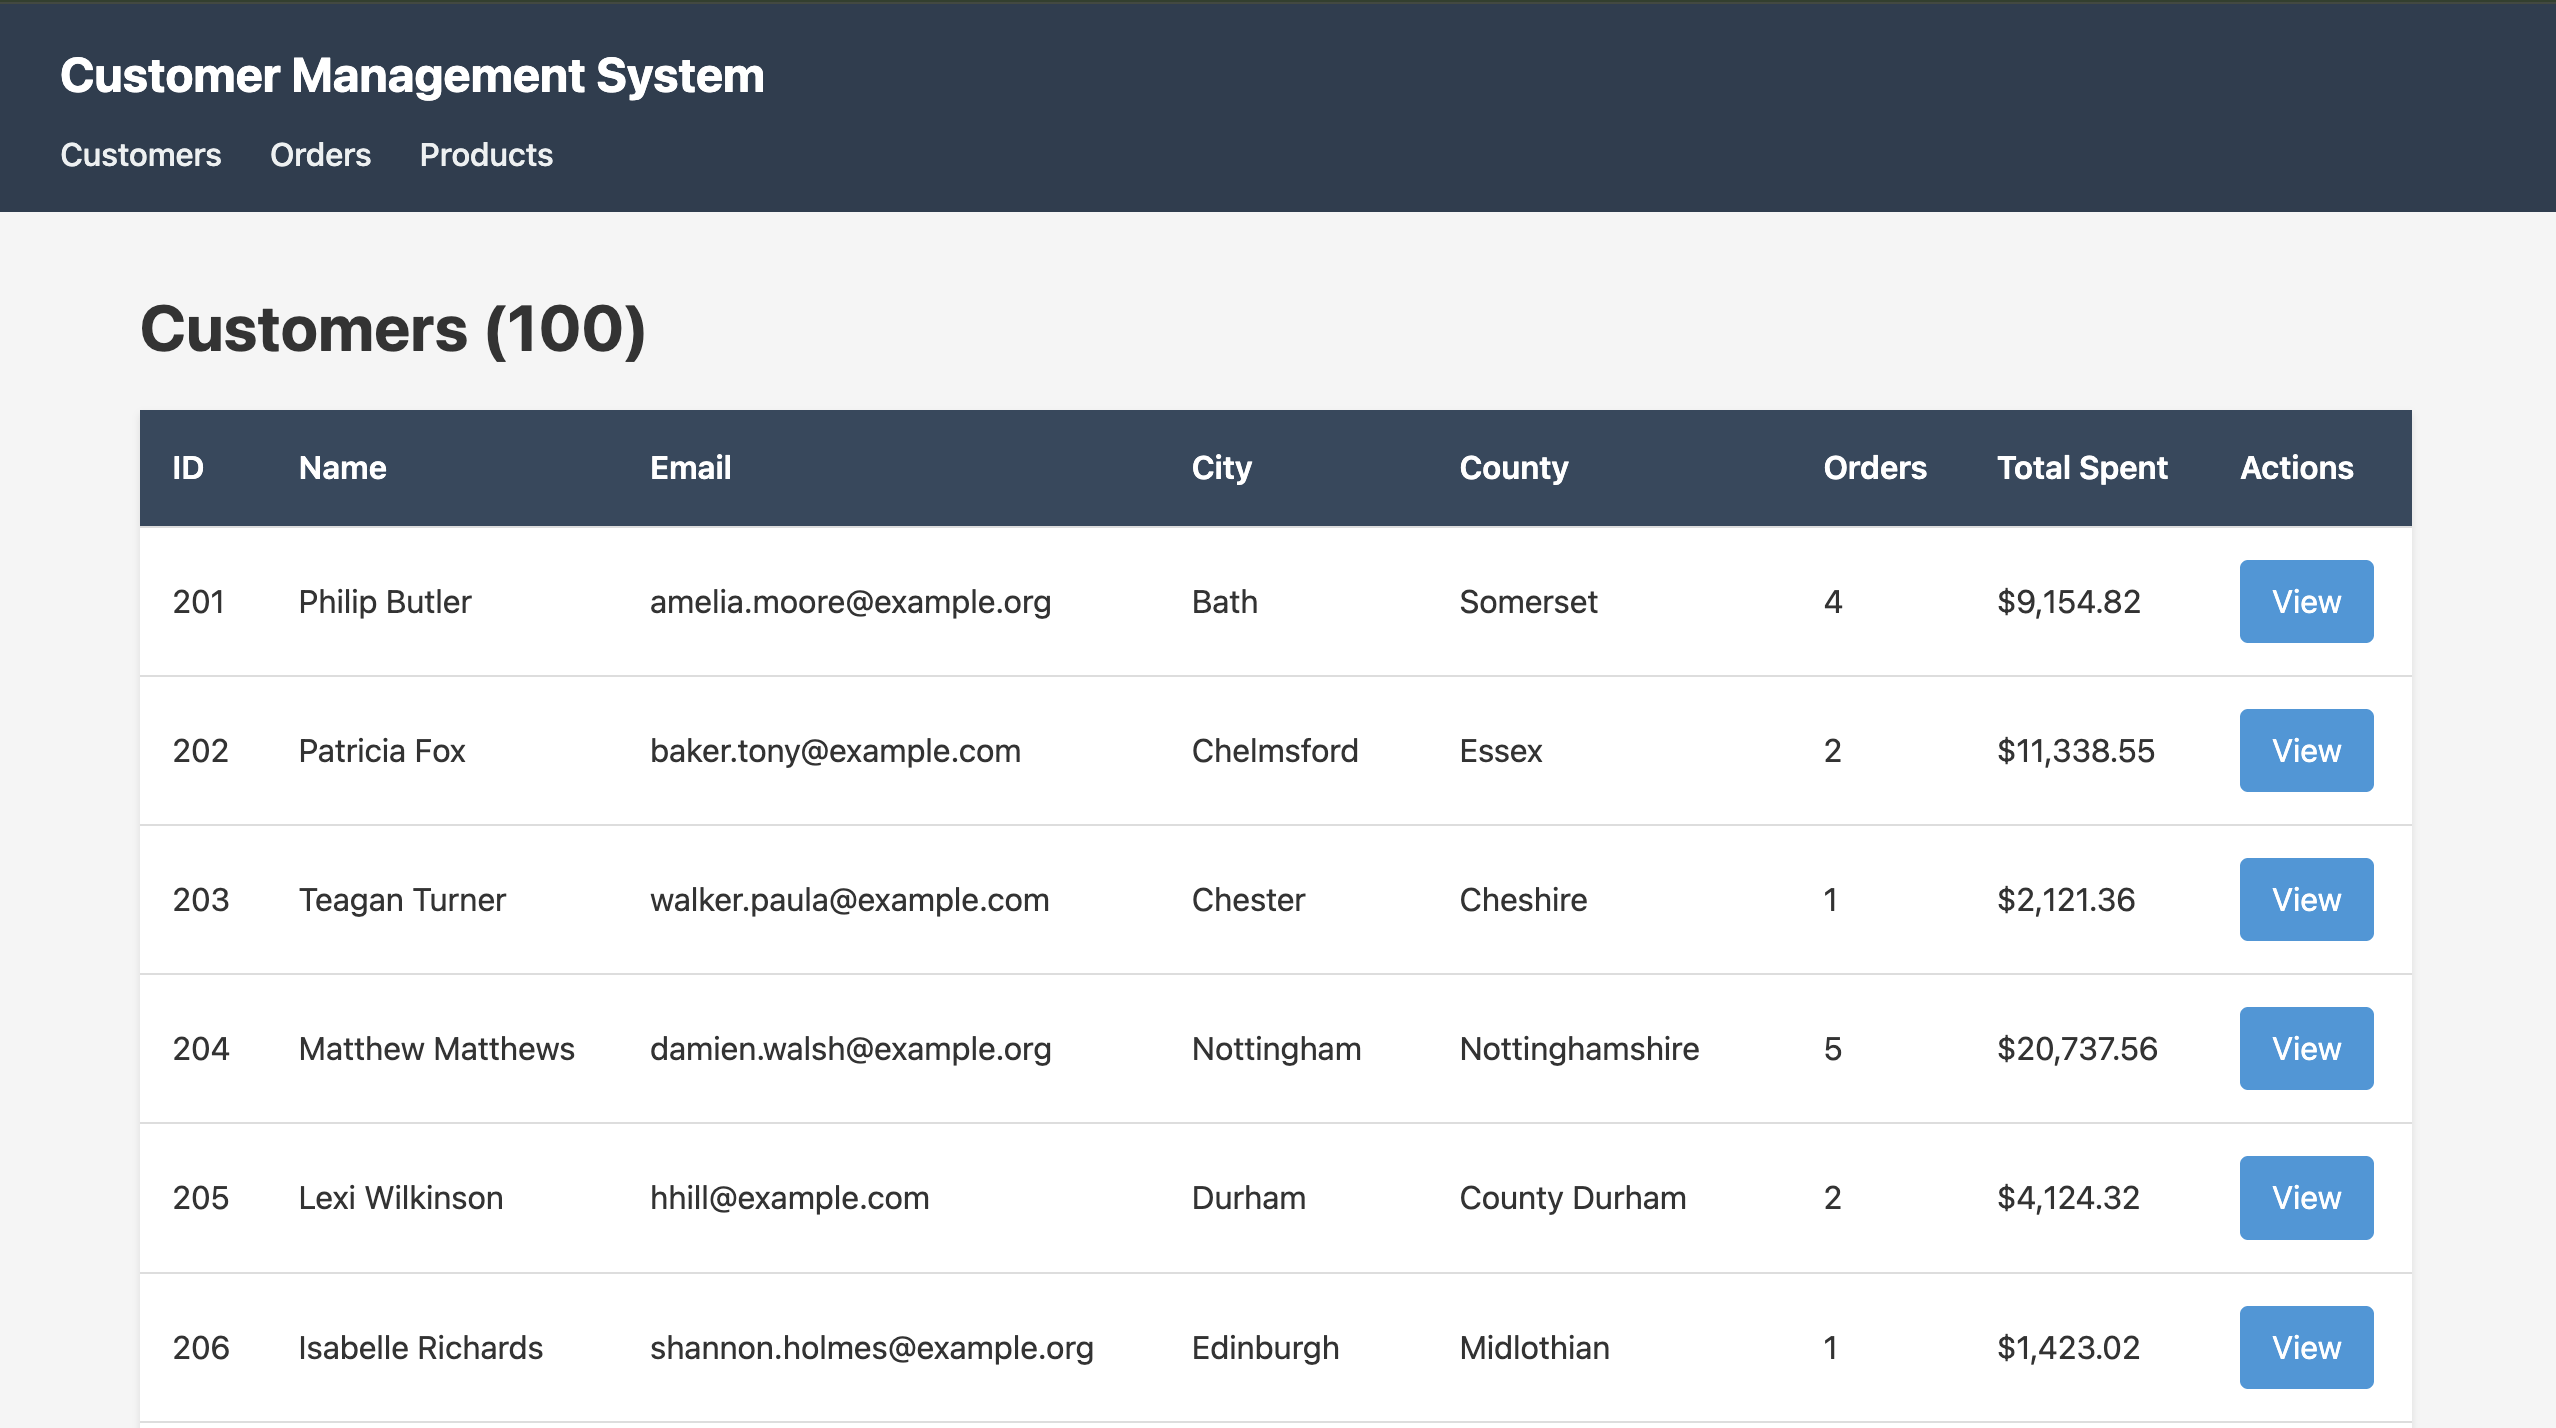Select email amelia.moore@example.org
Screen dimensions: 2556x1428
pyautogui.click(x=850, y=601)
